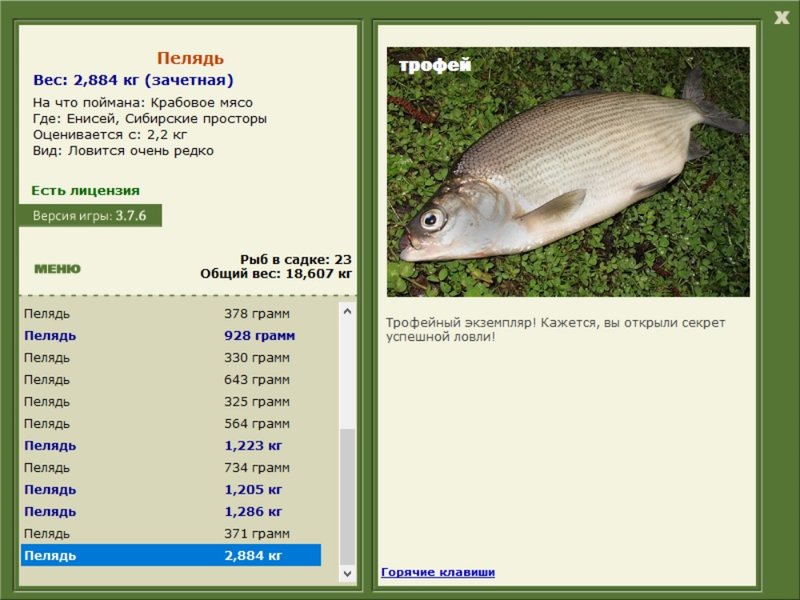Click the Вес: 2,884 кг (зачетная) line
The image size is (800, 600).
tap(133, 80)
